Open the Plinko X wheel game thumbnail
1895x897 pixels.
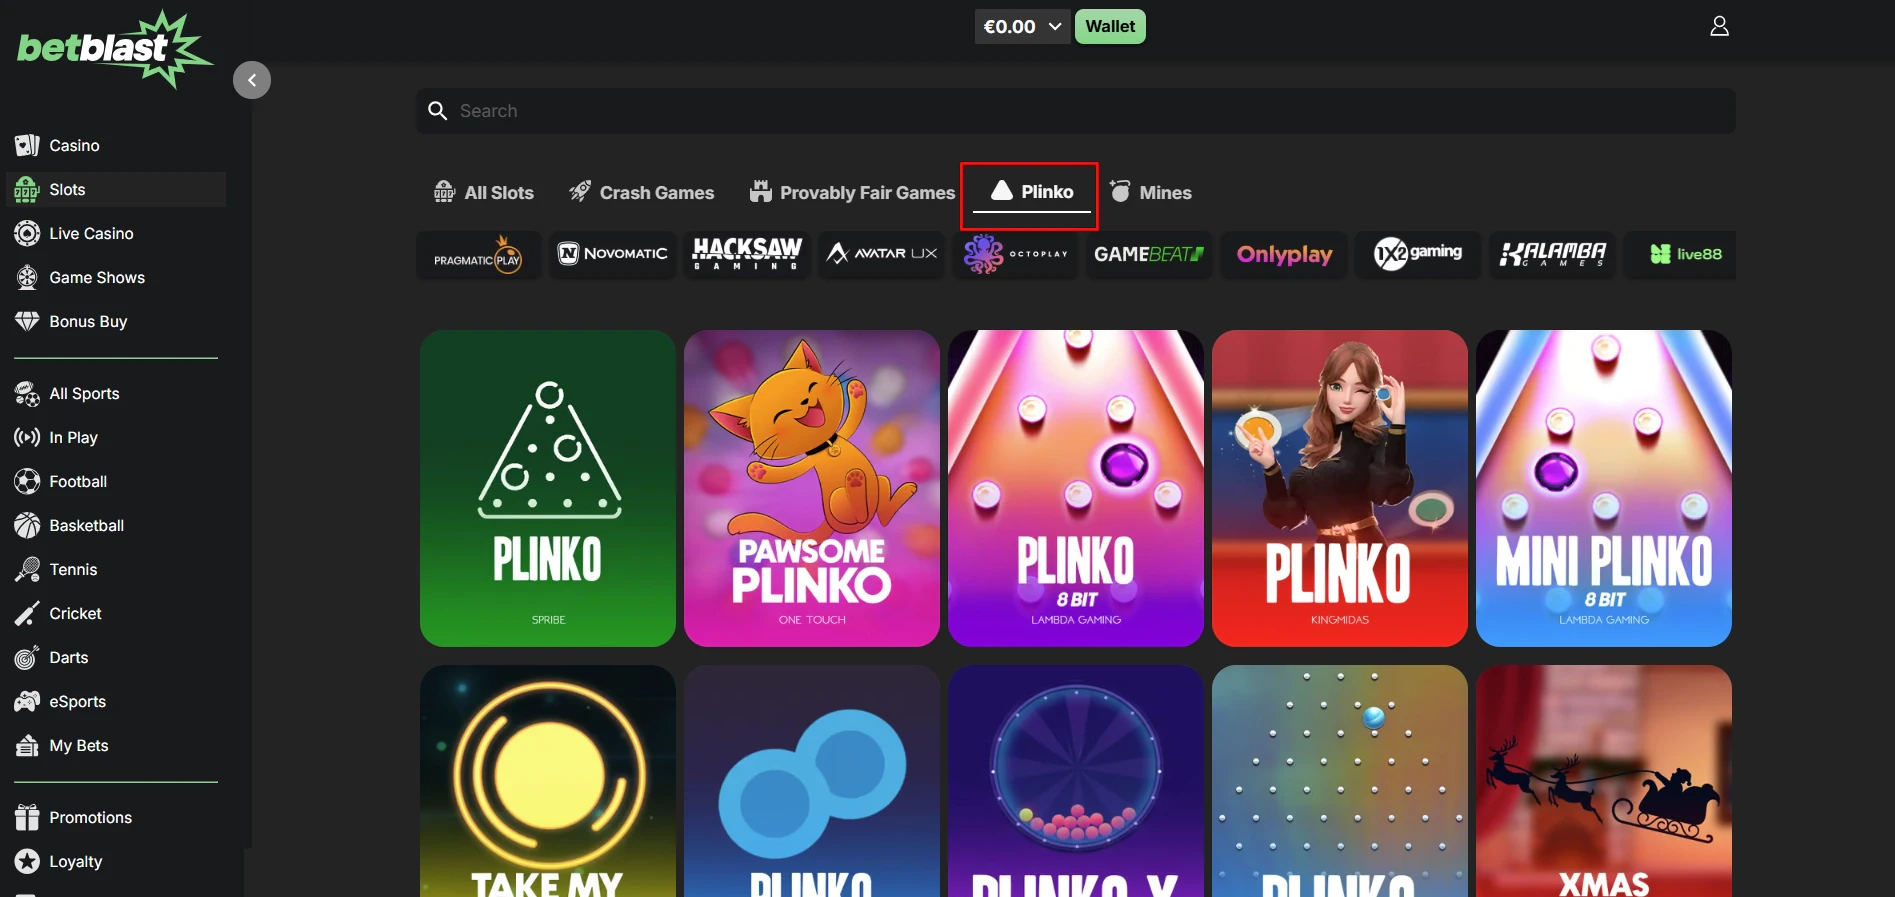tap(1076, 781)
